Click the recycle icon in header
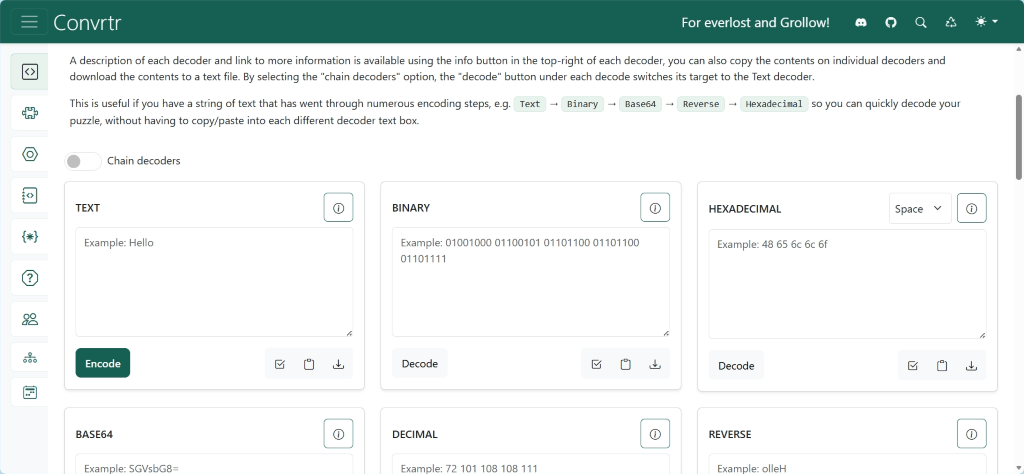Screen dimensions: 1024x474 point(951,22)
